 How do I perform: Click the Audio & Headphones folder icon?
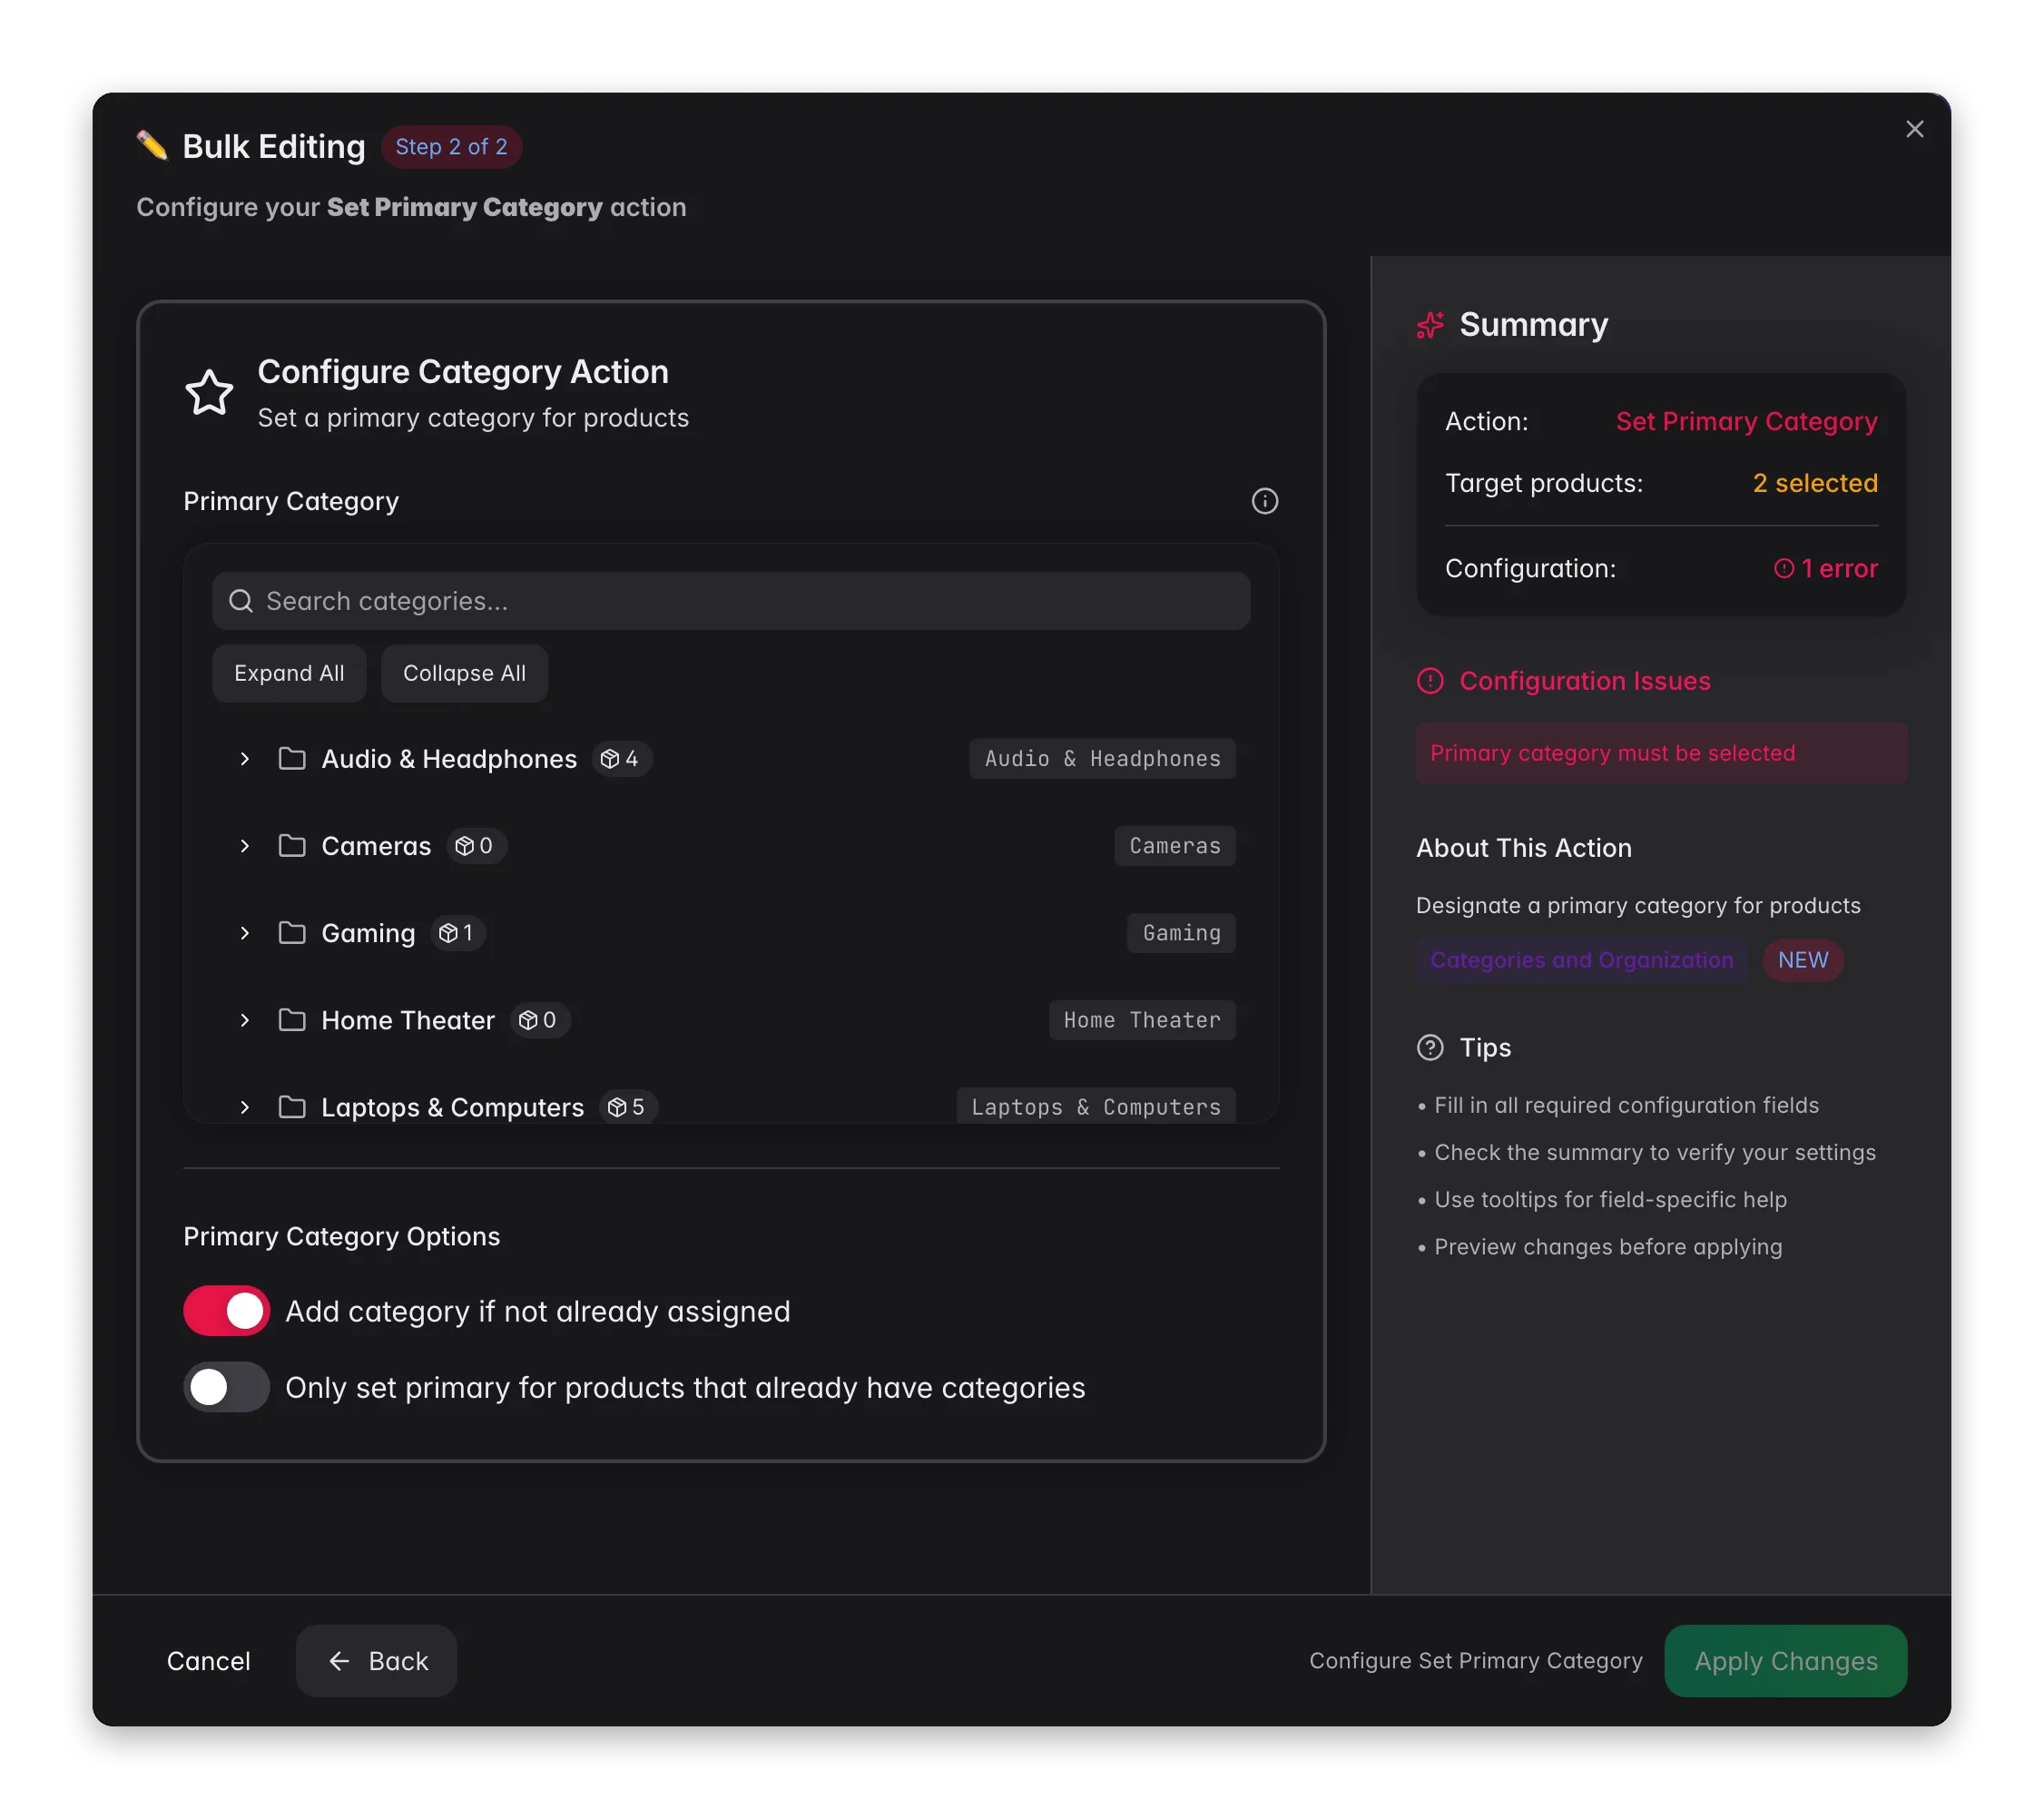[x=292, y=759]
